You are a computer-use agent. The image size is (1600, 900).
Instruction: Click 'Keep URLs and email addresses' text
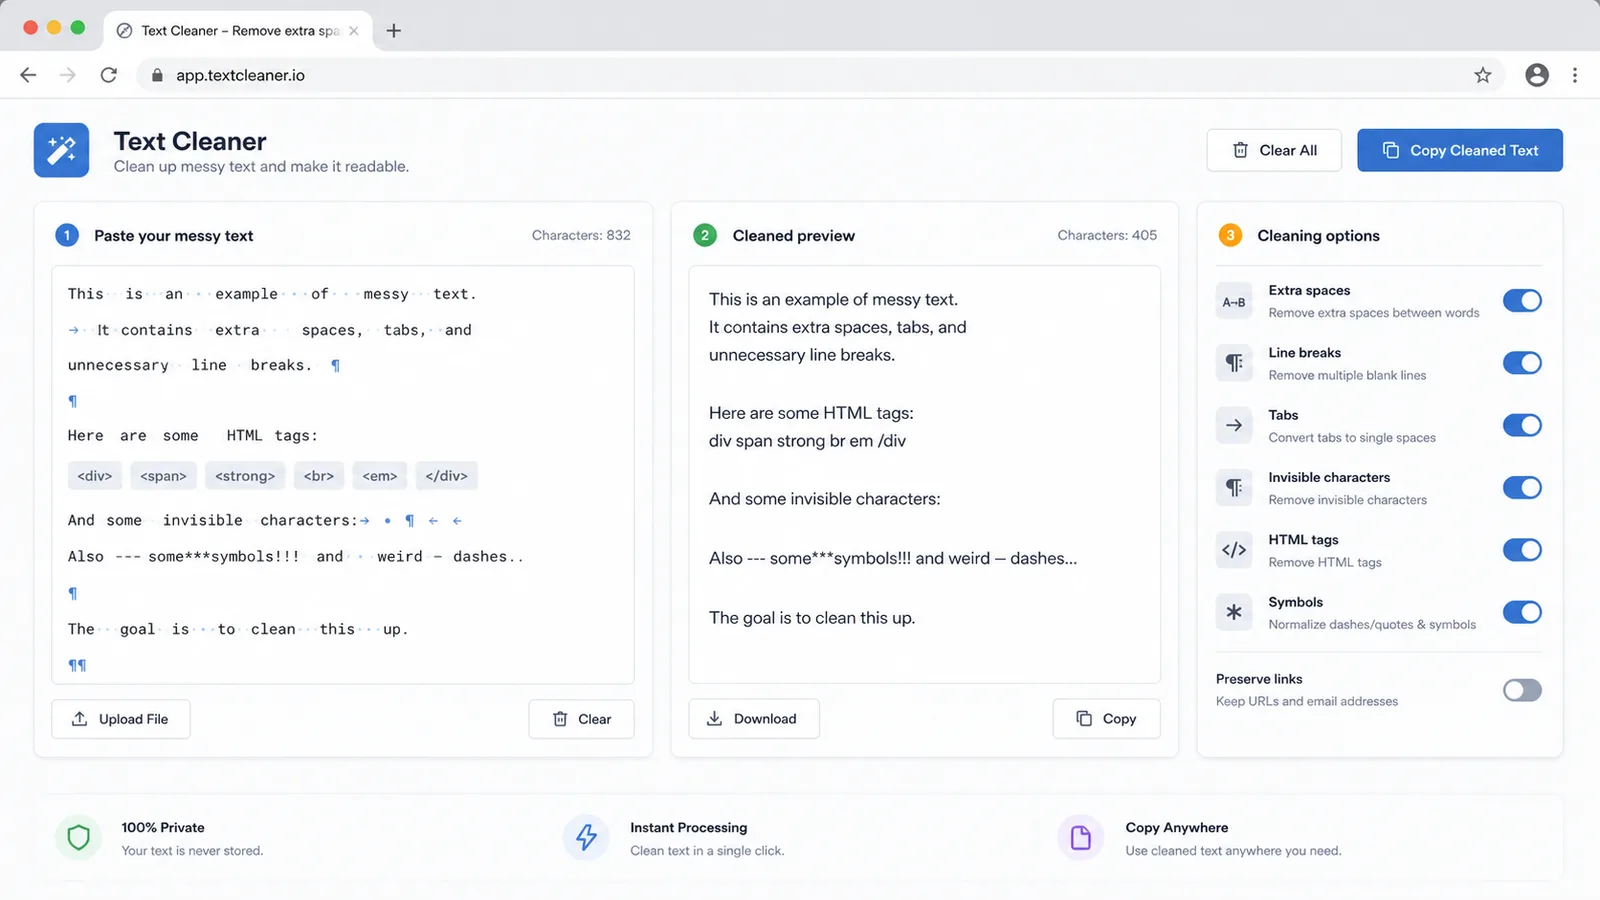pos(1307,701)
